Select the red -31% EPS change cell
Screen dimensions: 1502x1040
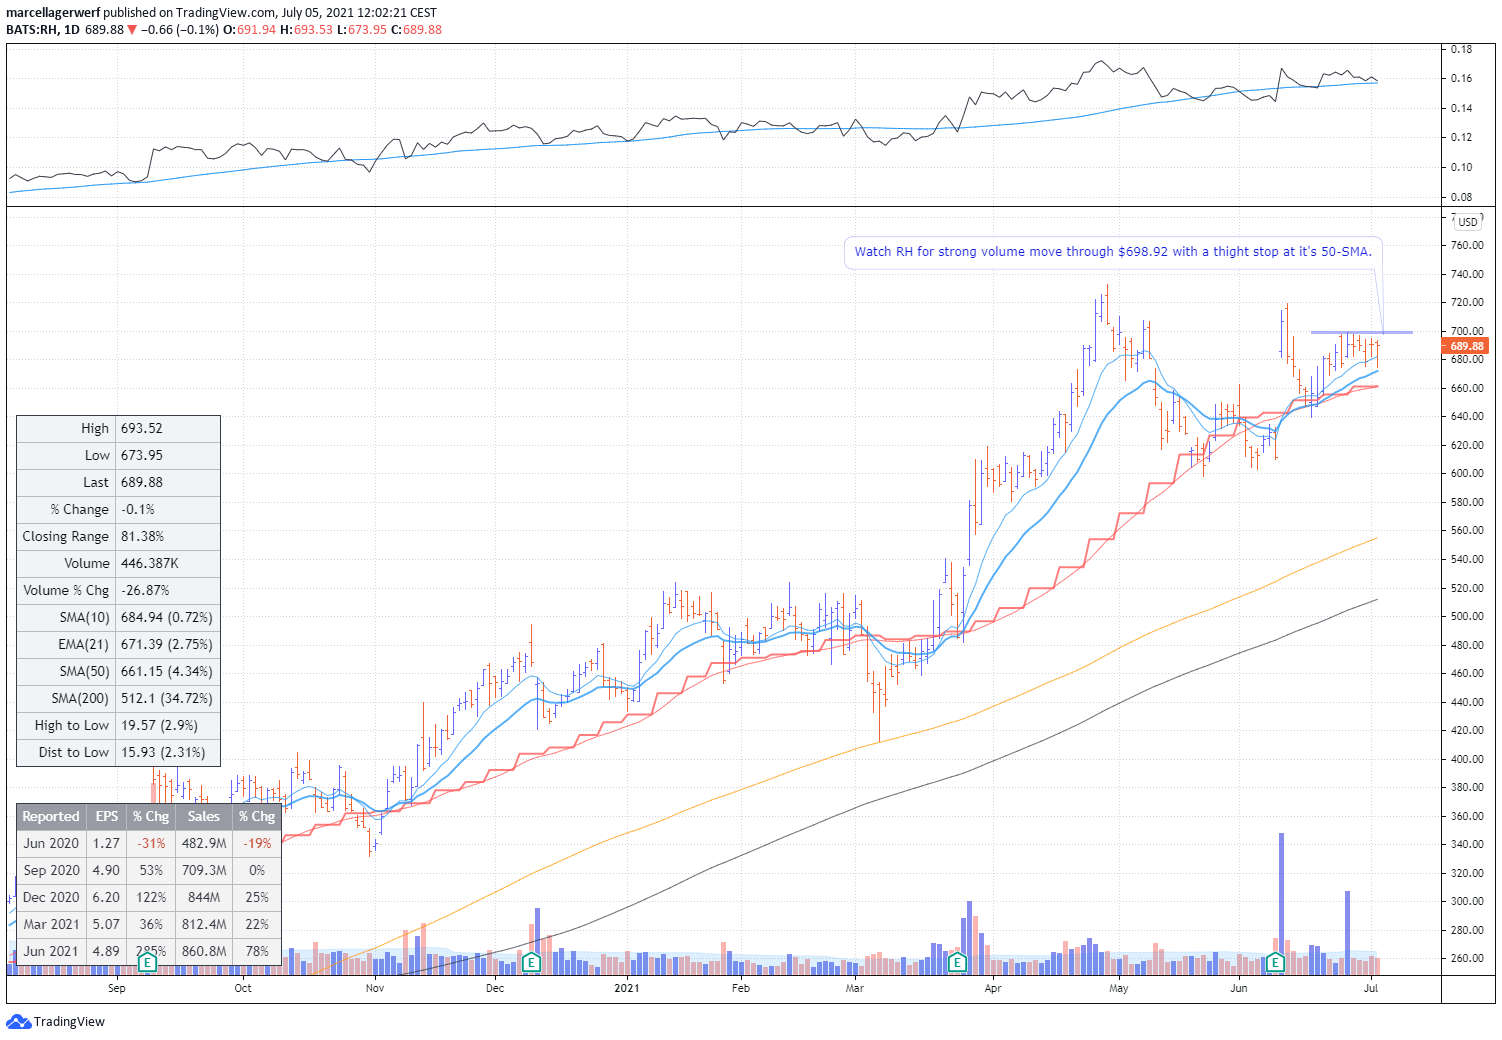click(151, 843)
